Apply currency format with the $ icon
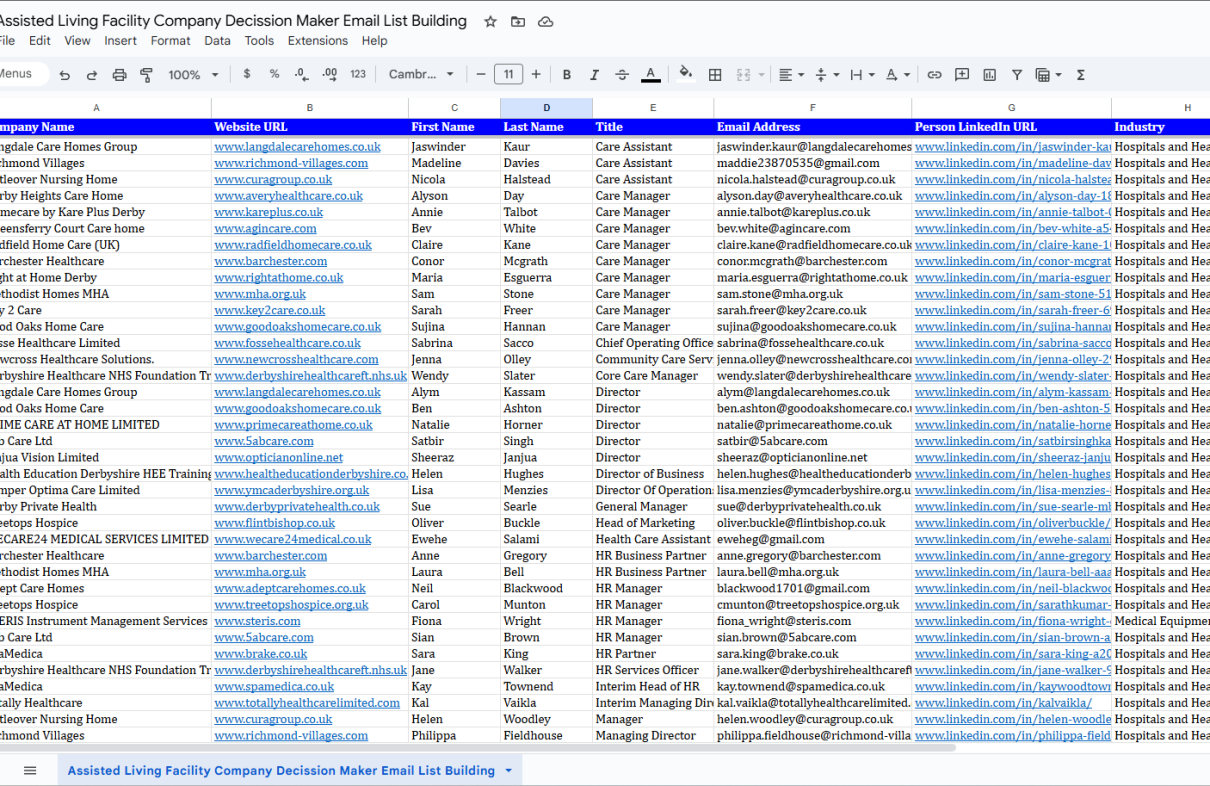 pyautogui.click(x=247, y=74)
